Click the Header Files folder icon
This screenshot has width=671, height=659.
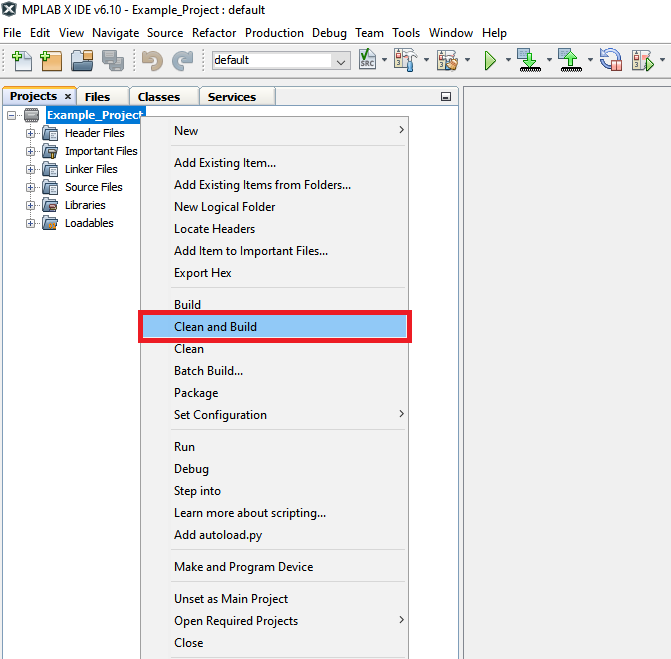tap(50, 133)
